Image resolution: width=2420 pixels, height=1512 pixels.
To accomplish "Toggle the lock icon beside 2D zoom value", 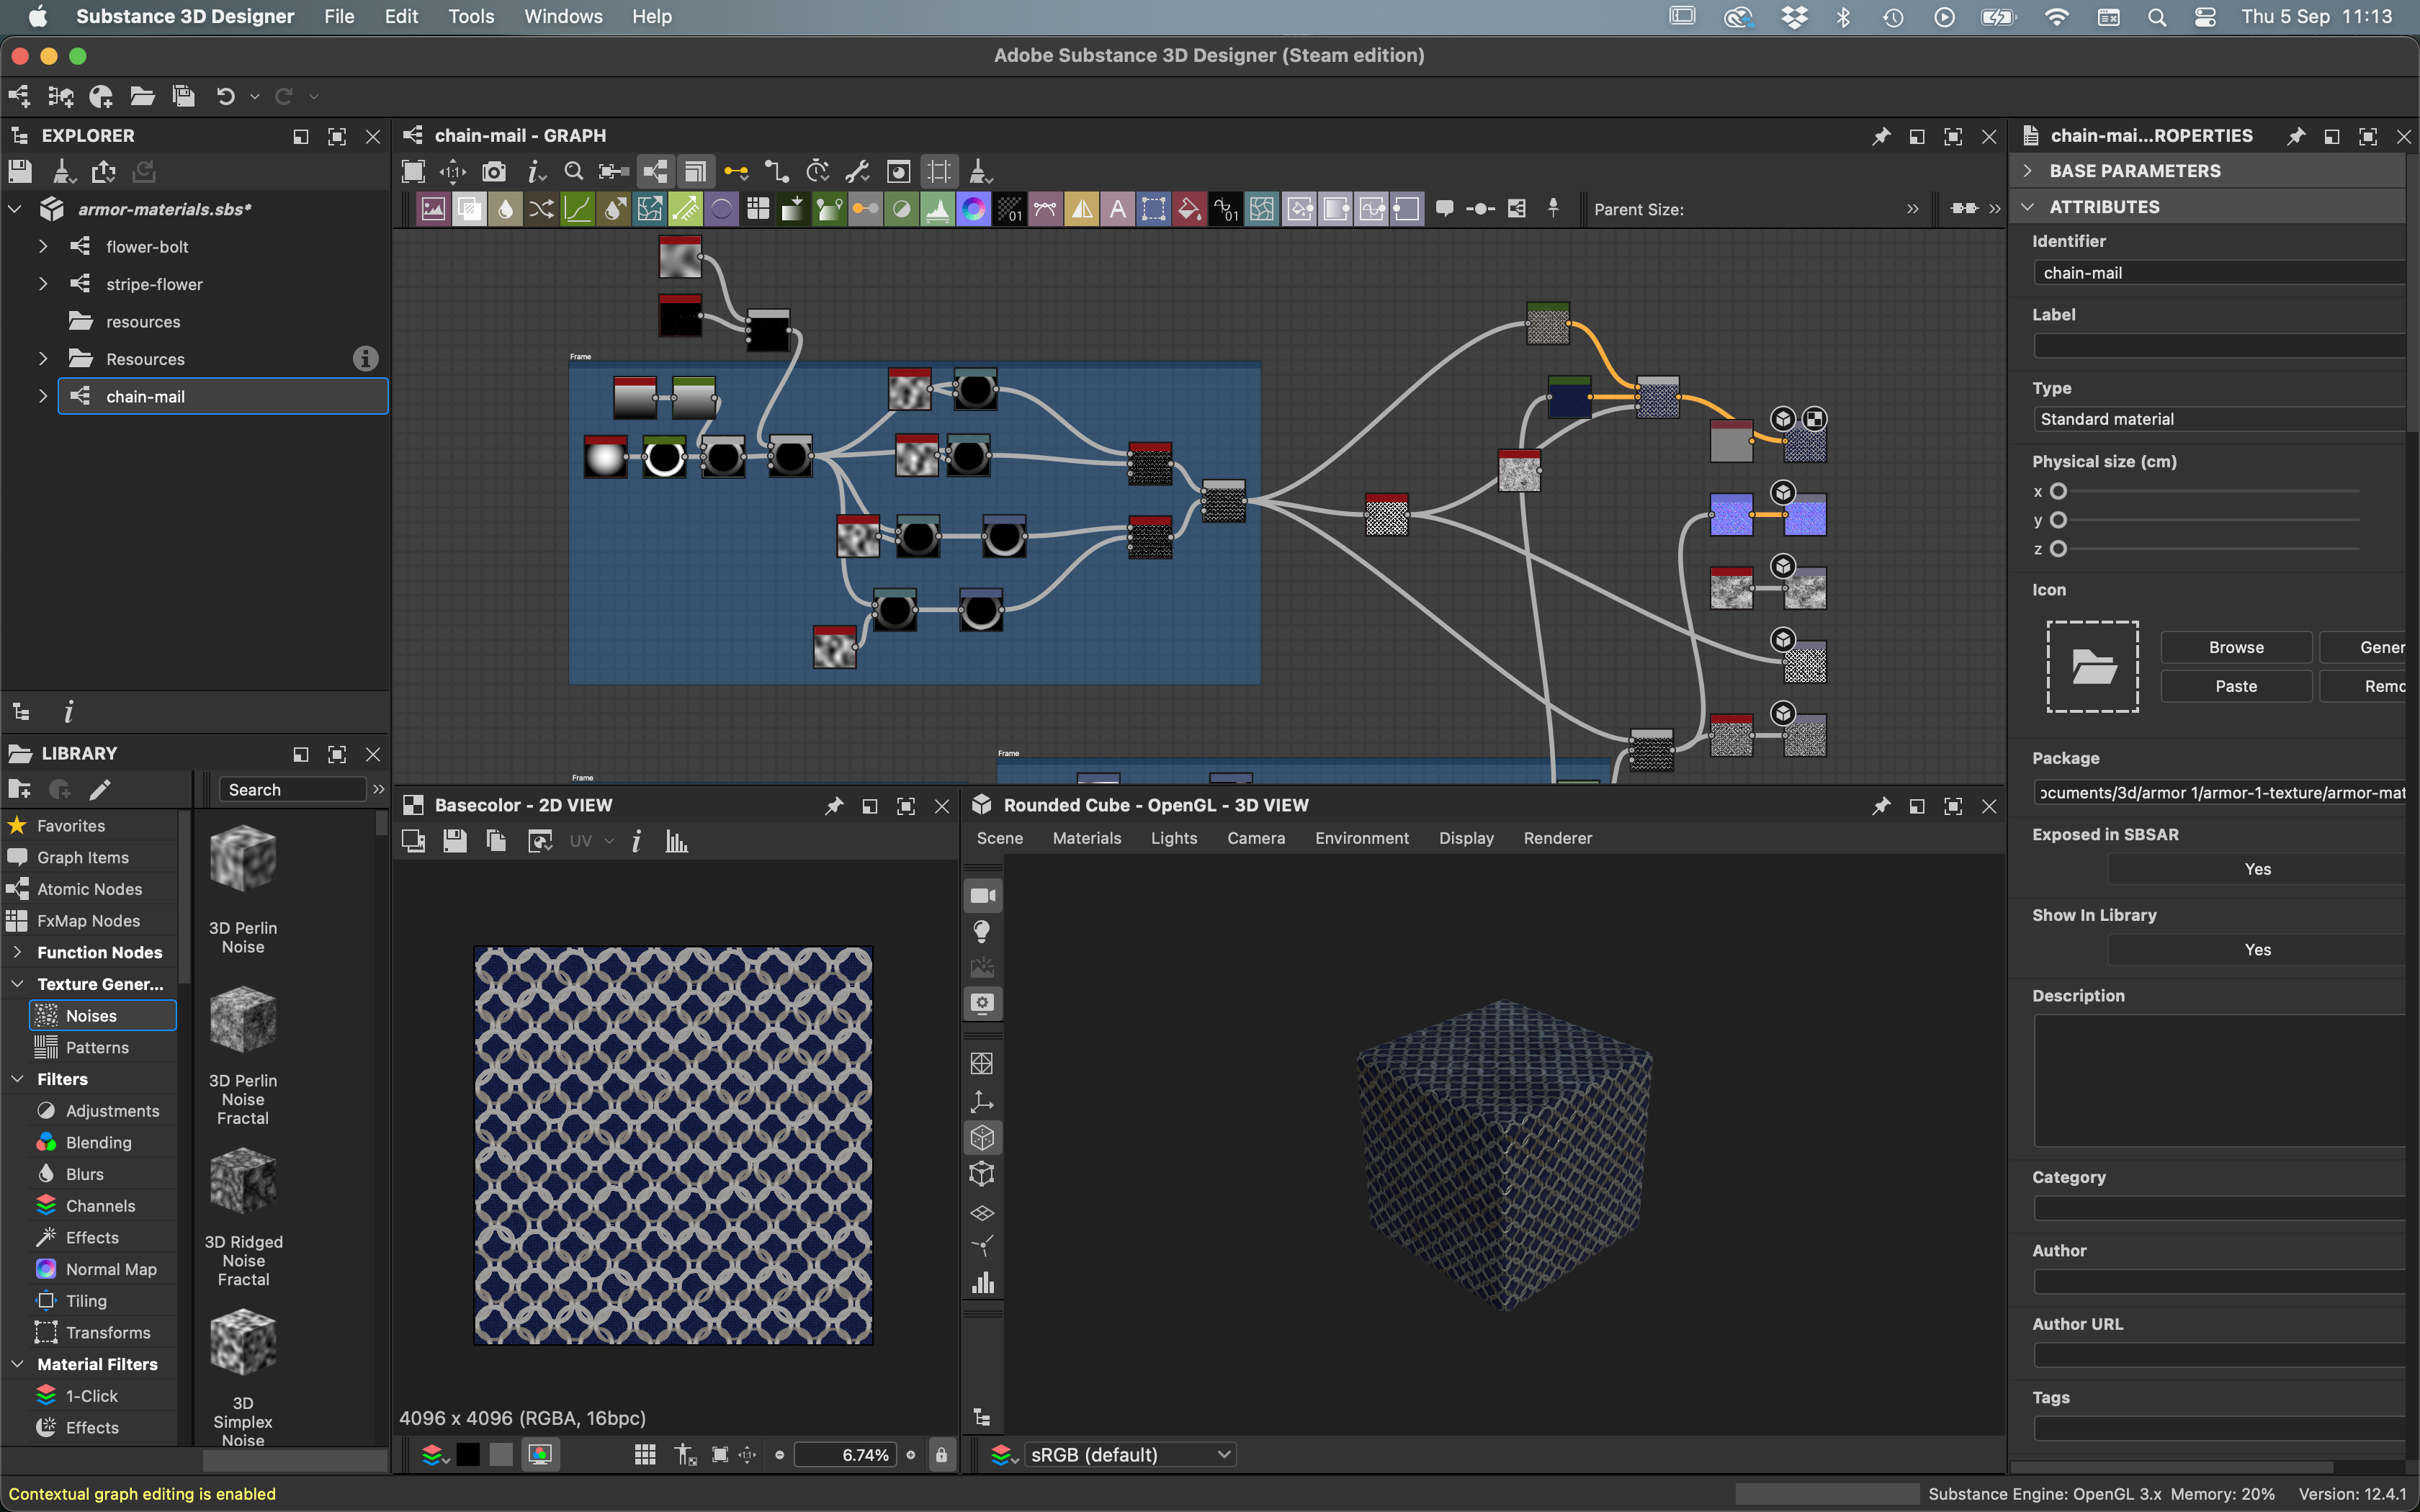I will pyautogui.click(x=941, y=1455).
